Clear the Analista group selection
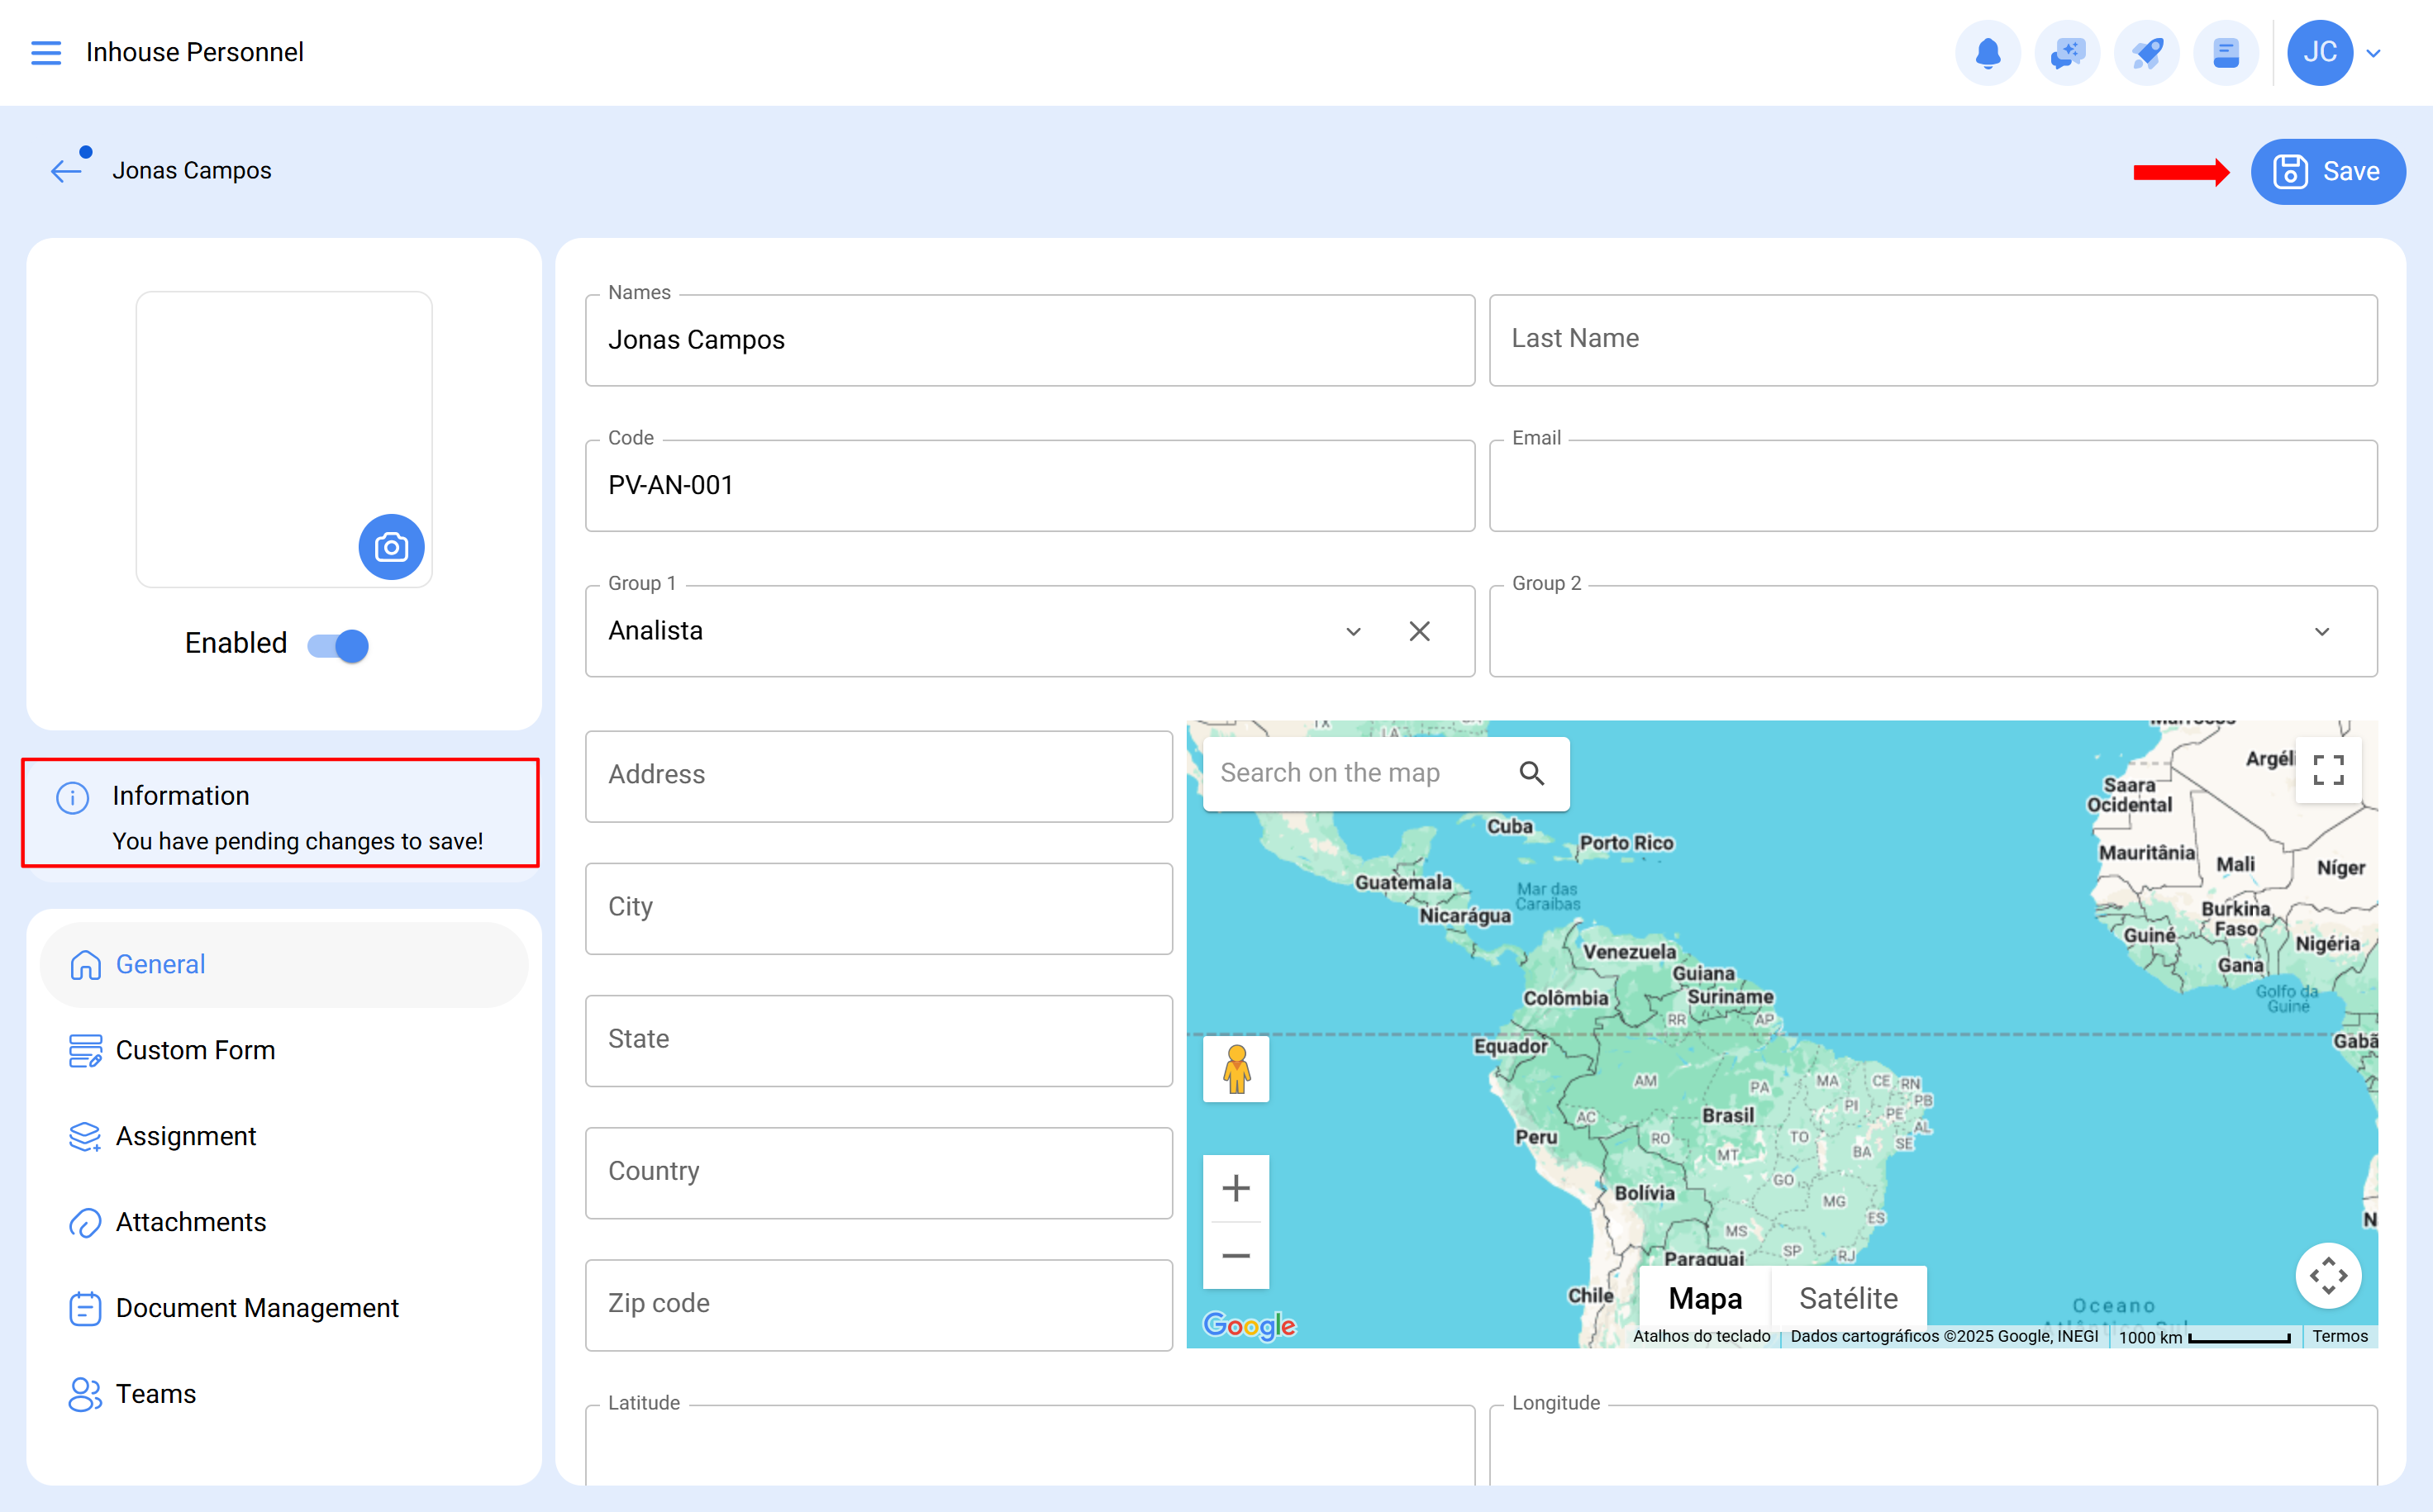This screenshot has height=1512, width=2433. point(1419,632)
